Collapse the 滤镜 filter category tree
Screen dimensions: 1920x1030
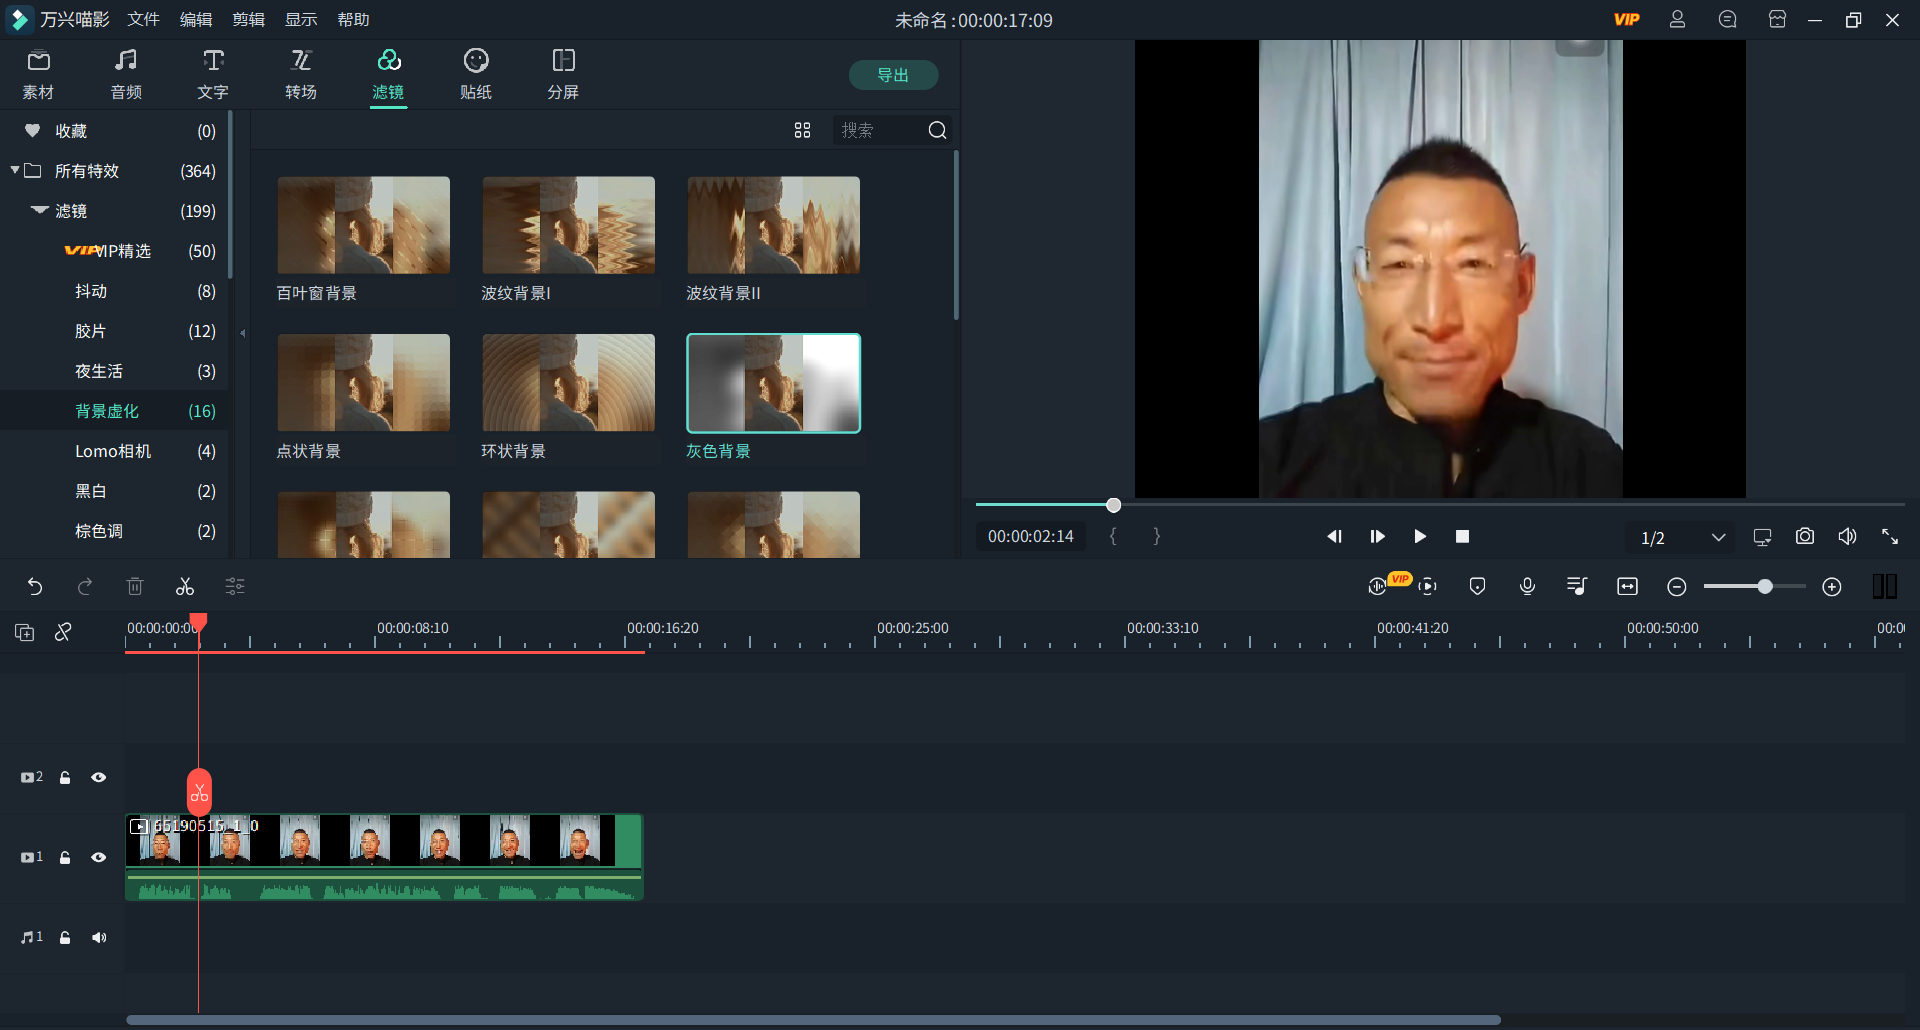38,211
